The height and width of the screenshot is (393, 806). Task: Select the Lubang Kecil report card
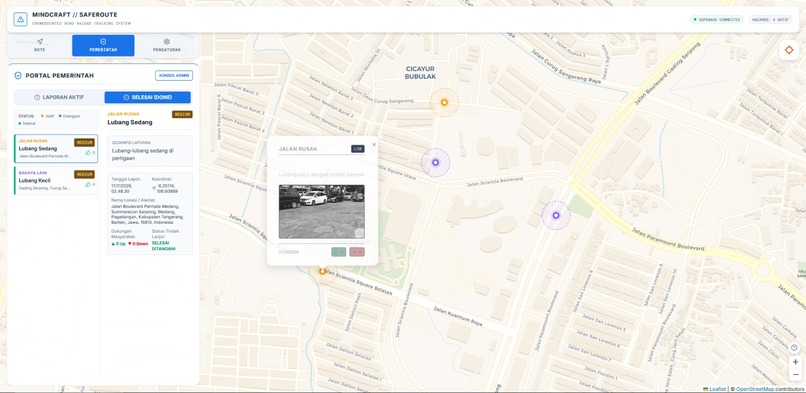(56, 181)
